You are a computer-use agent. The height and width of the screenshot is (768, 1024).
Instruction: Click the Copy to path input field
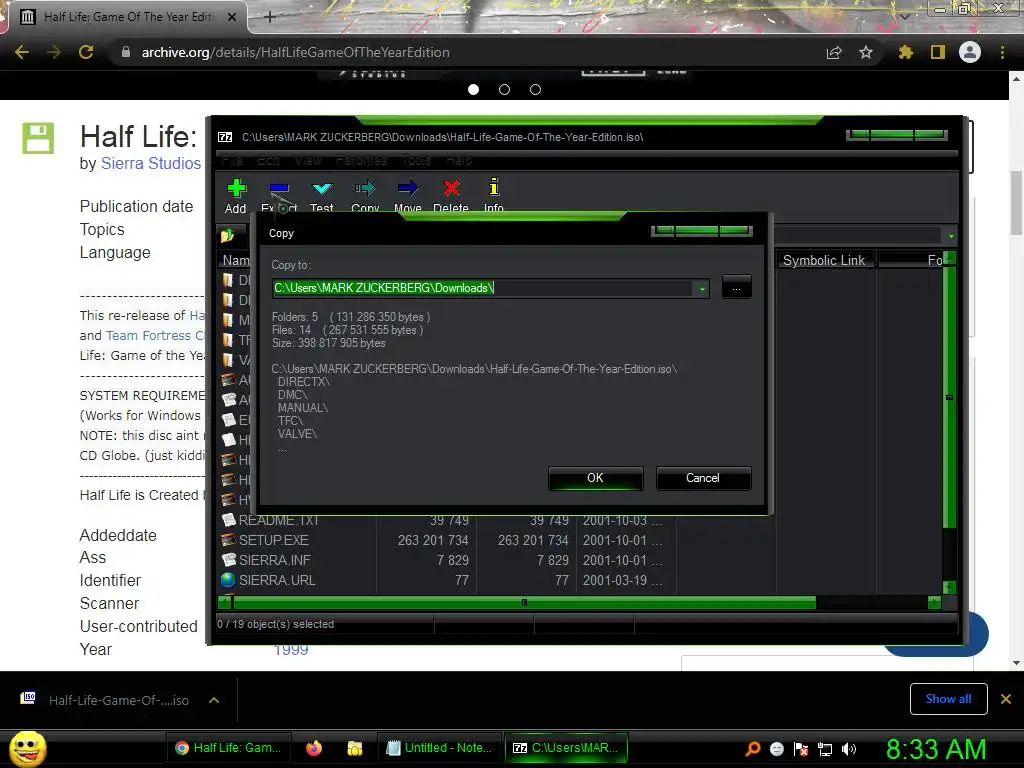(484, 288)
